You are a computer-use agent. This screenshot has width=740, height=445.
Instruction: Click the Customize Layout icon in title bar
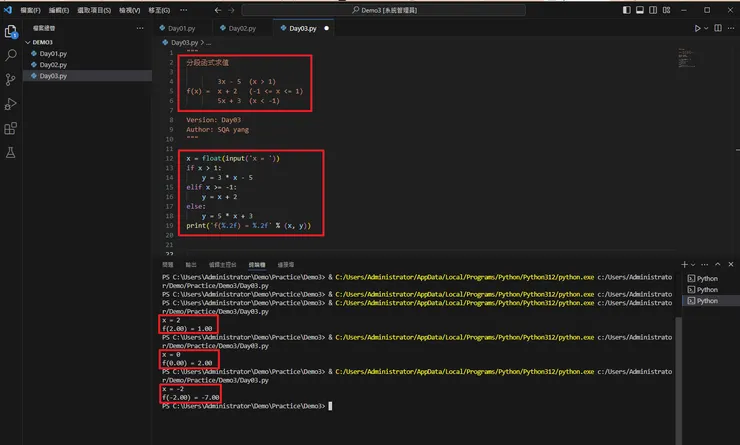coord(667,9)
